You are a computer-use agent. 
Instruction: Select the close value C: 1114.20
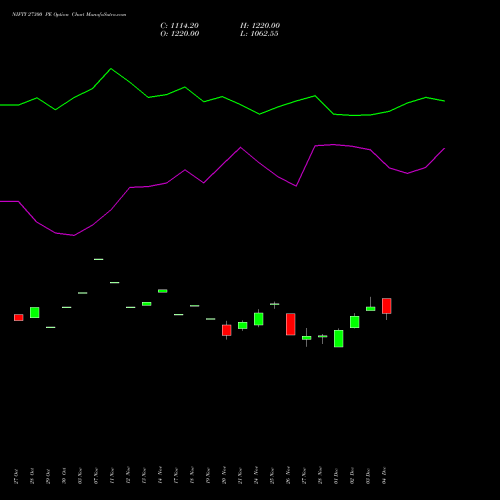coord(180,26)
